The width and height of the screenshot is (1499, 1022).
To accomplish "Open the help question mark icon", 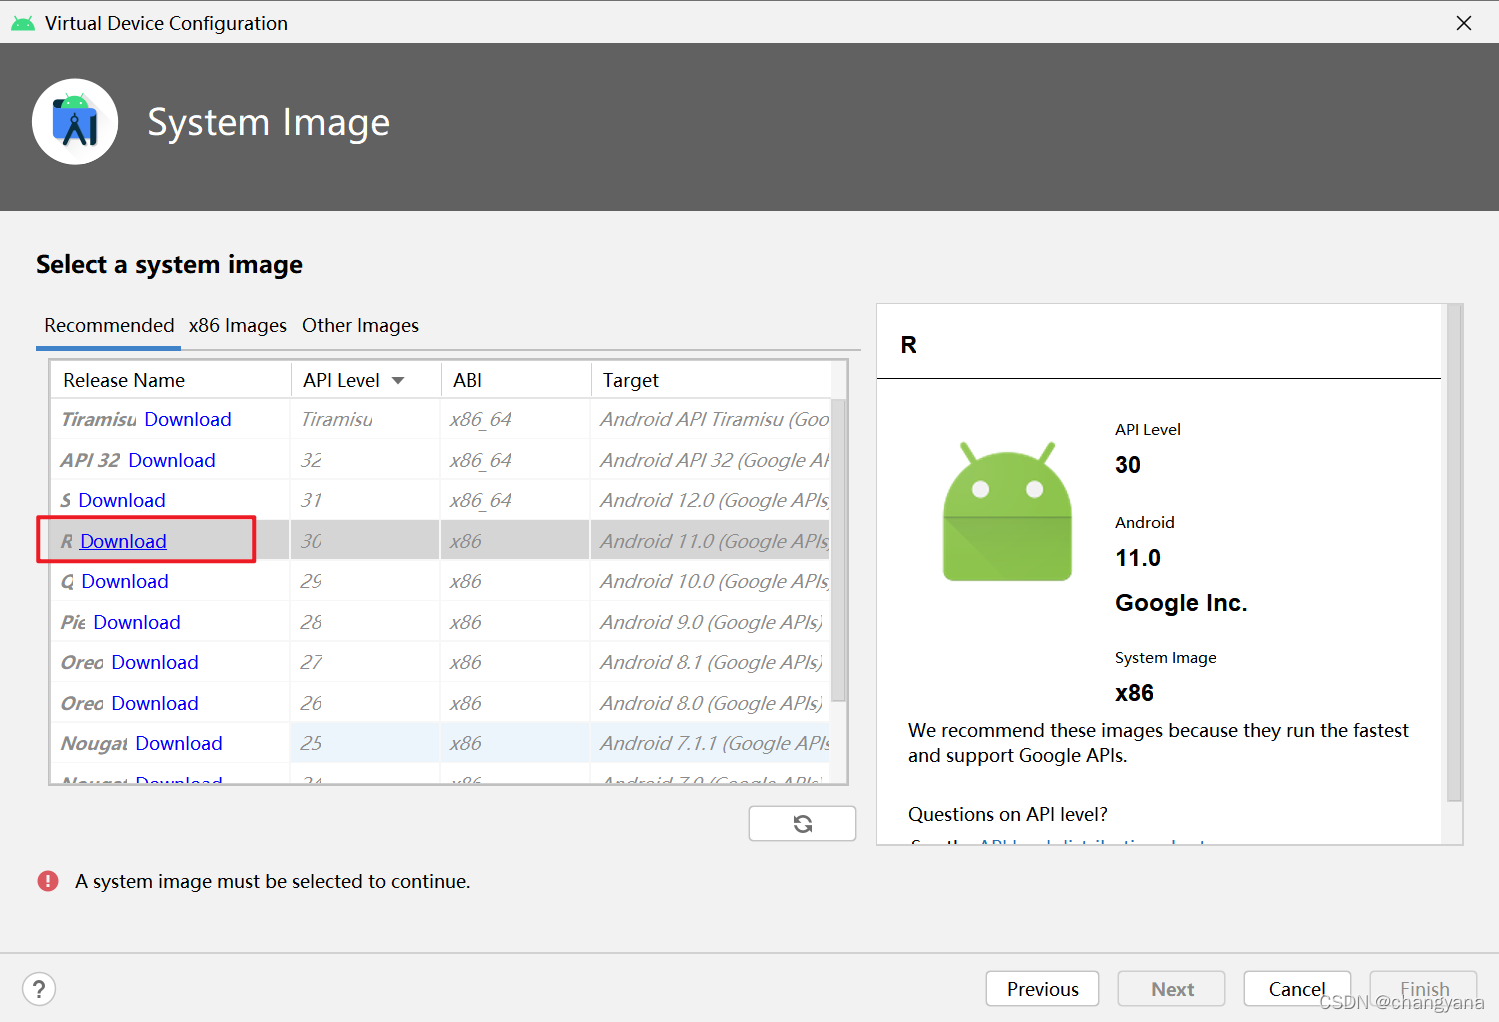I will (x=39, y=989).
